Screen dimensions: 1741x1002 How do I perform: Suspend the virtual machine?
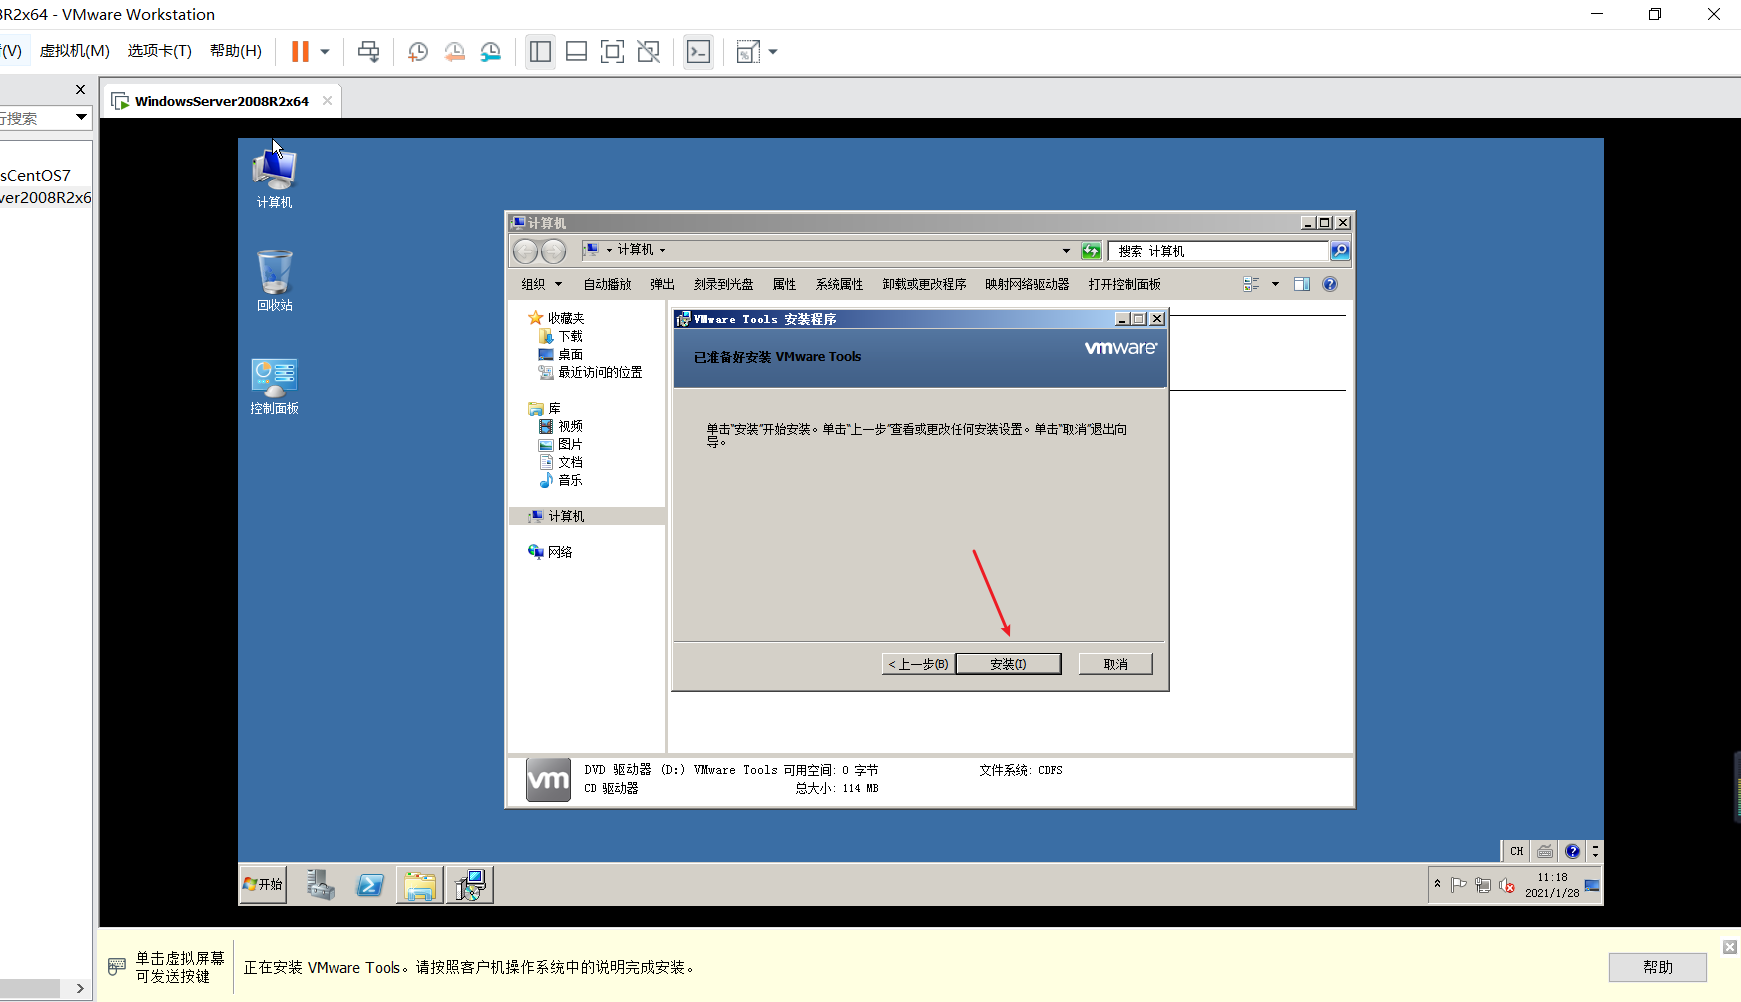click(x=297, y=51)
